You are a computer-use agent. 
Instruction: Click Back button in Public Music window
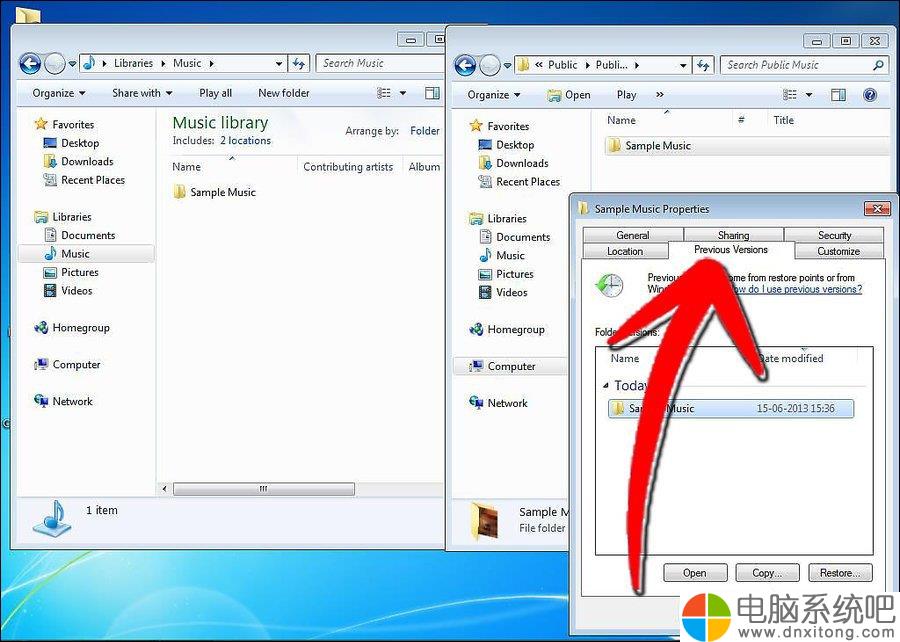tap(465, 65)
